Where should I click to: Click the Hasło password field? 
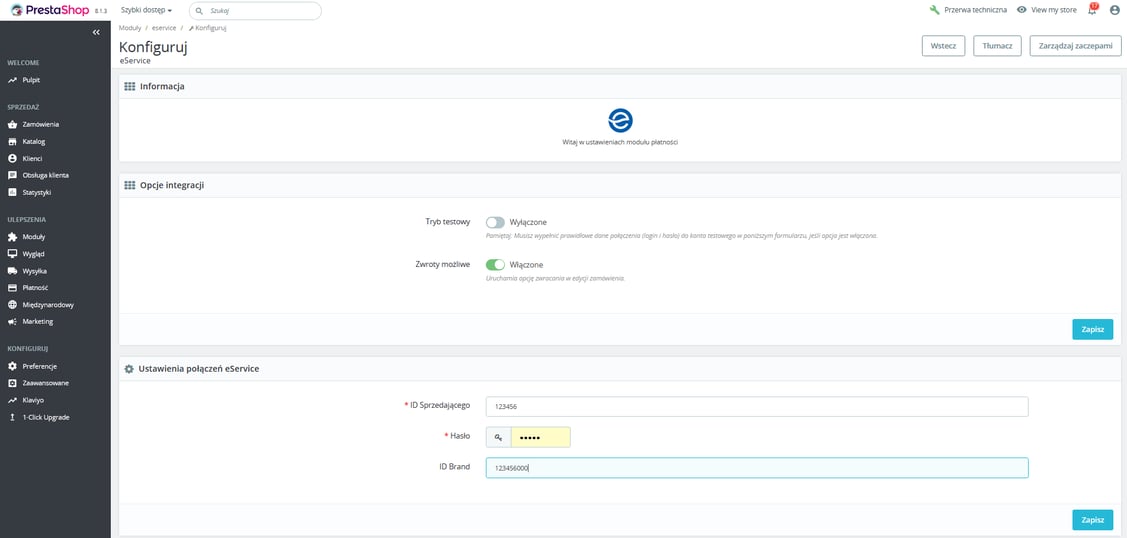540,437
